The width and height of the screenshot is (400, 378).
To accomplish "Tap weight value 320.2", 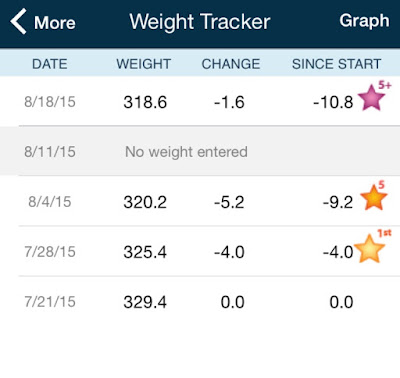I will pyautogui.click(x=145, y=202).
